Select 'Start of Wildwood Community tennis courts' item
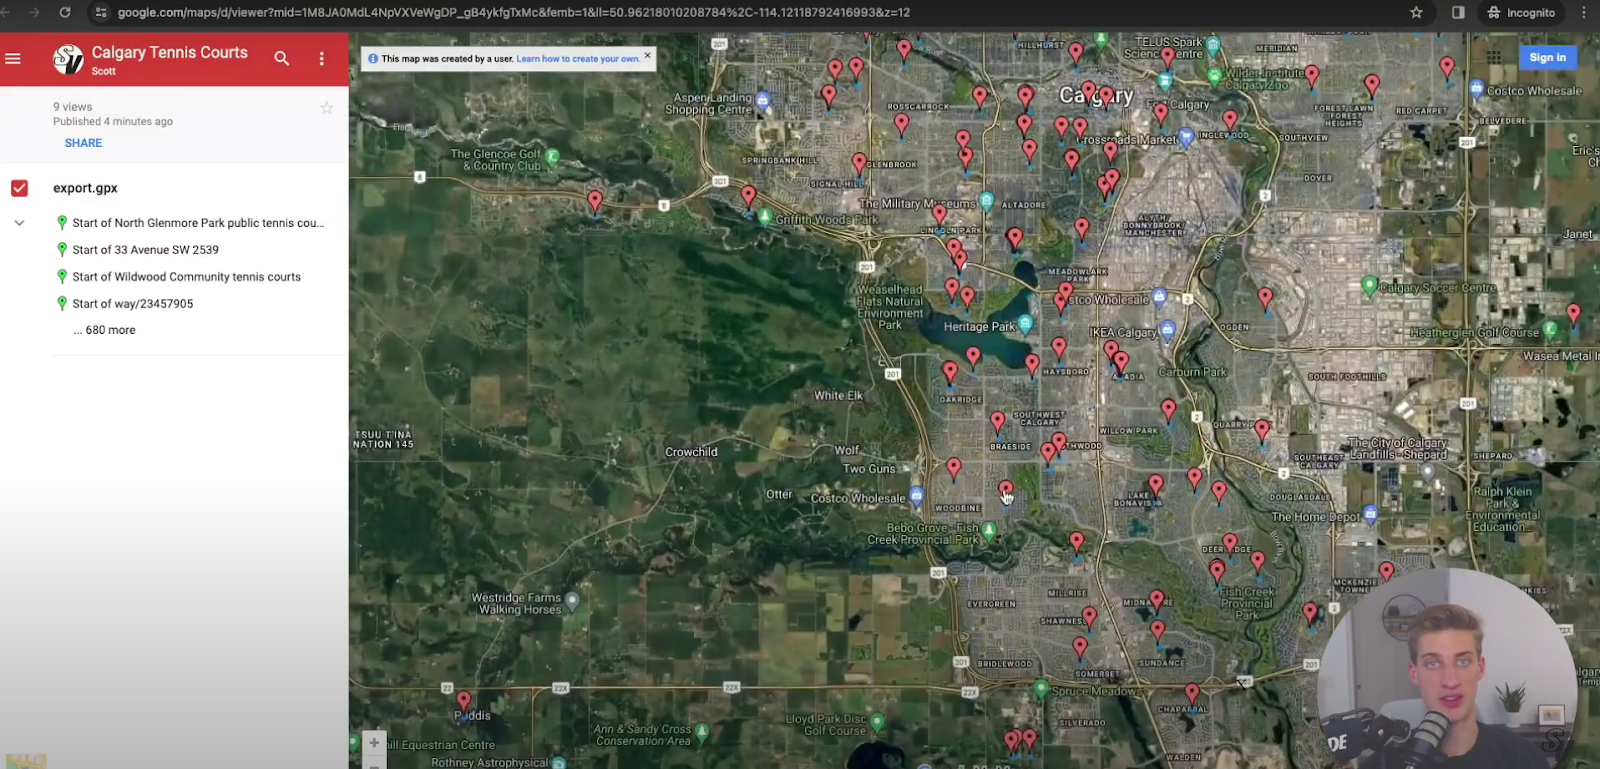 pos(186,277)
